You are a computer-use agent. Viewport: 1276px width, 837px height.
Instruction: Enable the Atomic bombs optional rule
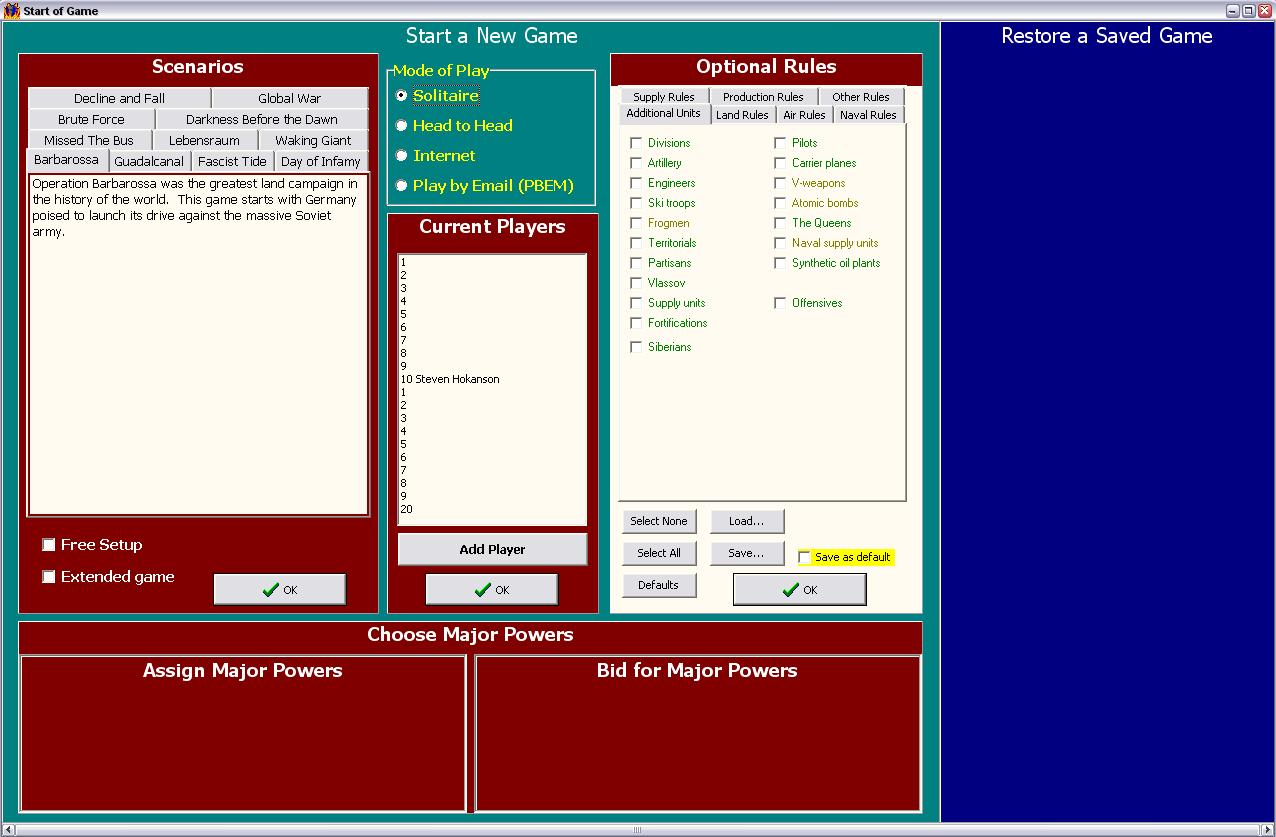(780, 203)
